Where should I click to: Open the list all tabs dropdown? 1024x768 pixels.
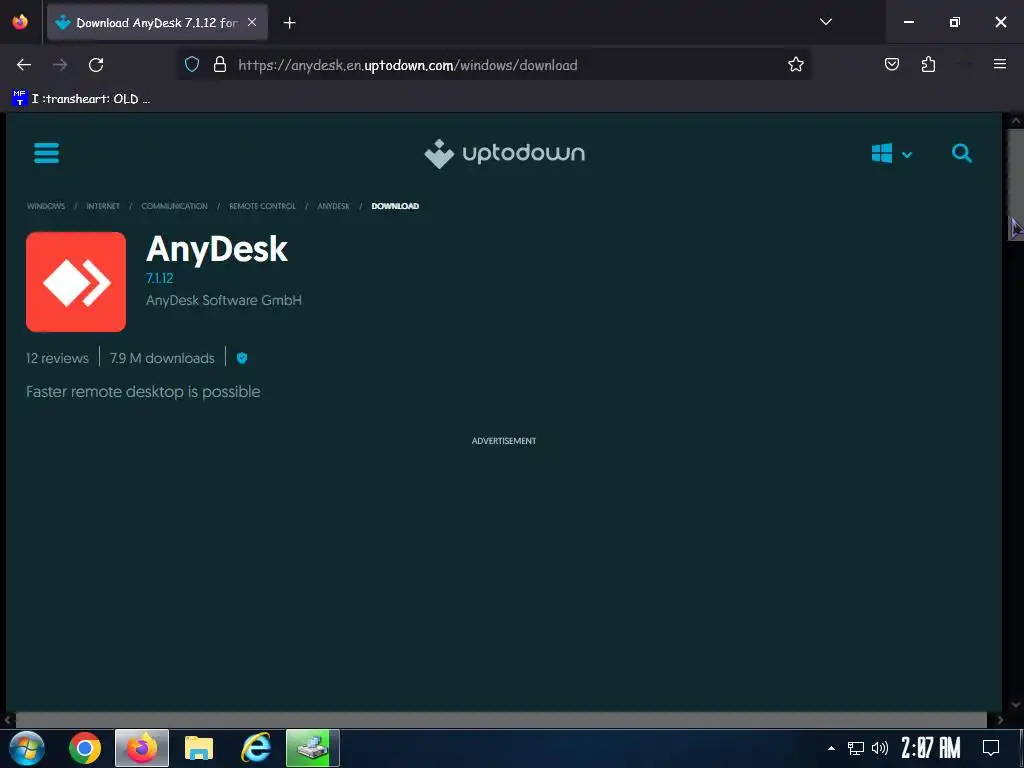click(x=825, y=22)
